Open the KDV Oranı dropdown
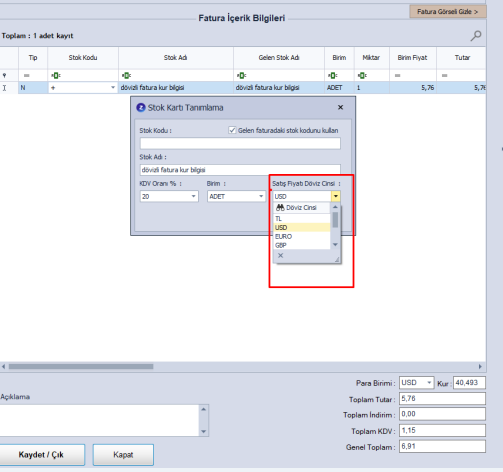The image size is (503, 472). (x=193, y=196)
